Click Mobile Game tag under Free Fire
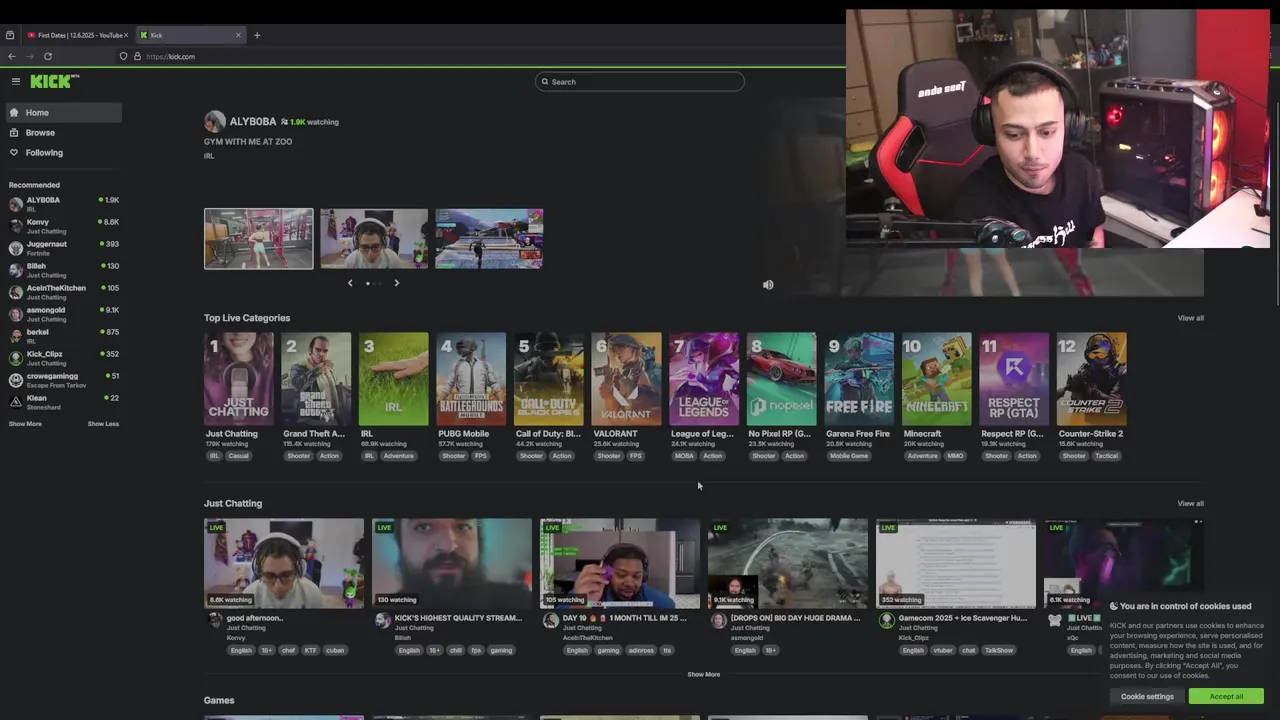The height and width of the screenshot is (720, 1280). [x=849, y=456]
